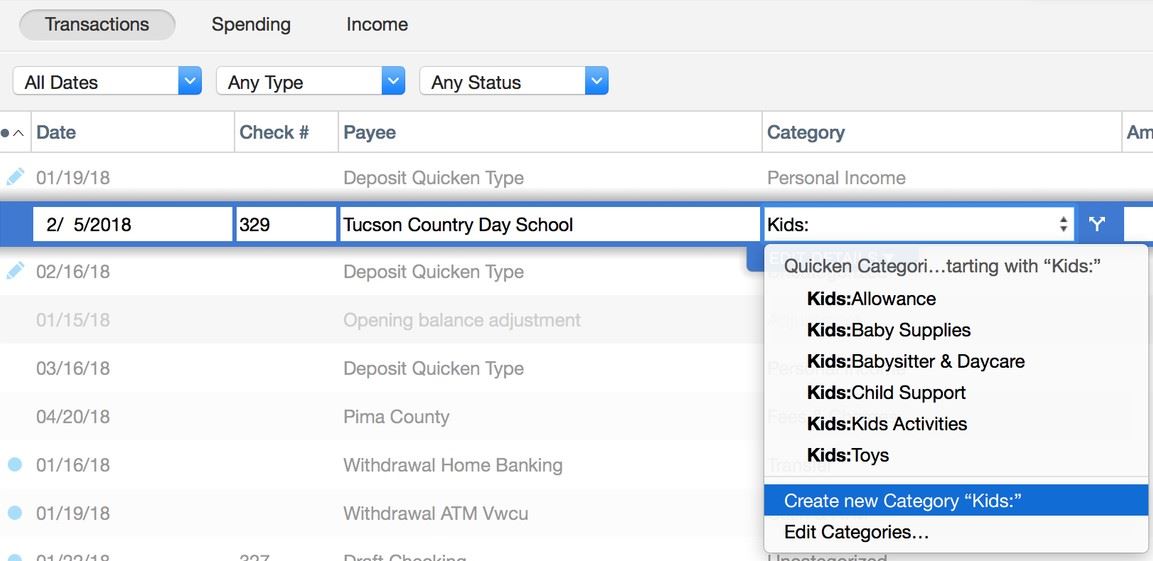Click the blue status dot for Withdrawal Home Banking
The image size is (1153, 561).
tap(15, 465)
